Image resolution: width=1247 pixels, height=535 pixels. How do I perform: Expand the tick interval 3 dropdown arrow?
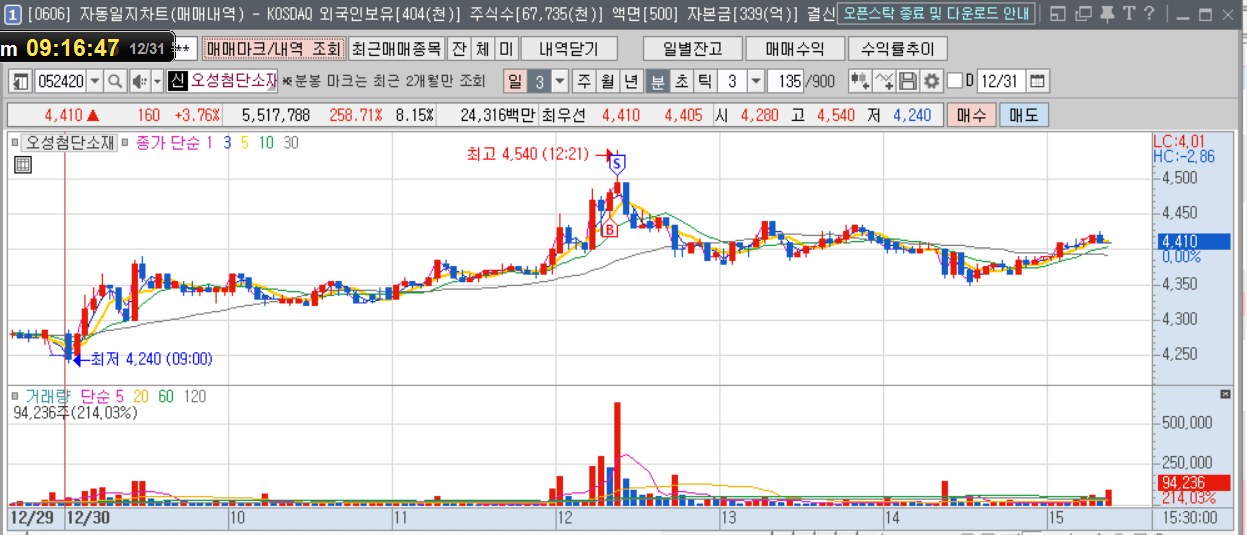click(756, 81)
